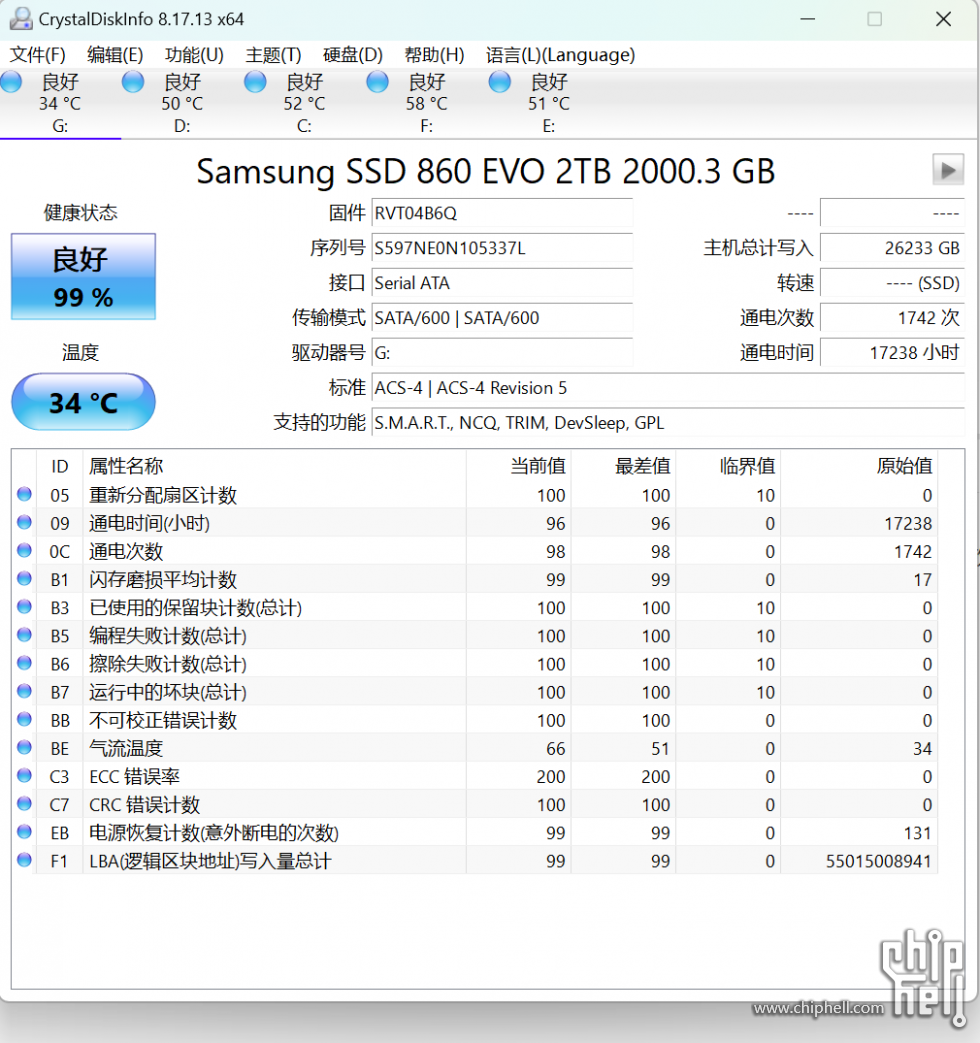Viewport: 980px width, 1043px height.
Task: Select the ECC 错误率 row
Action: point(475,776)
